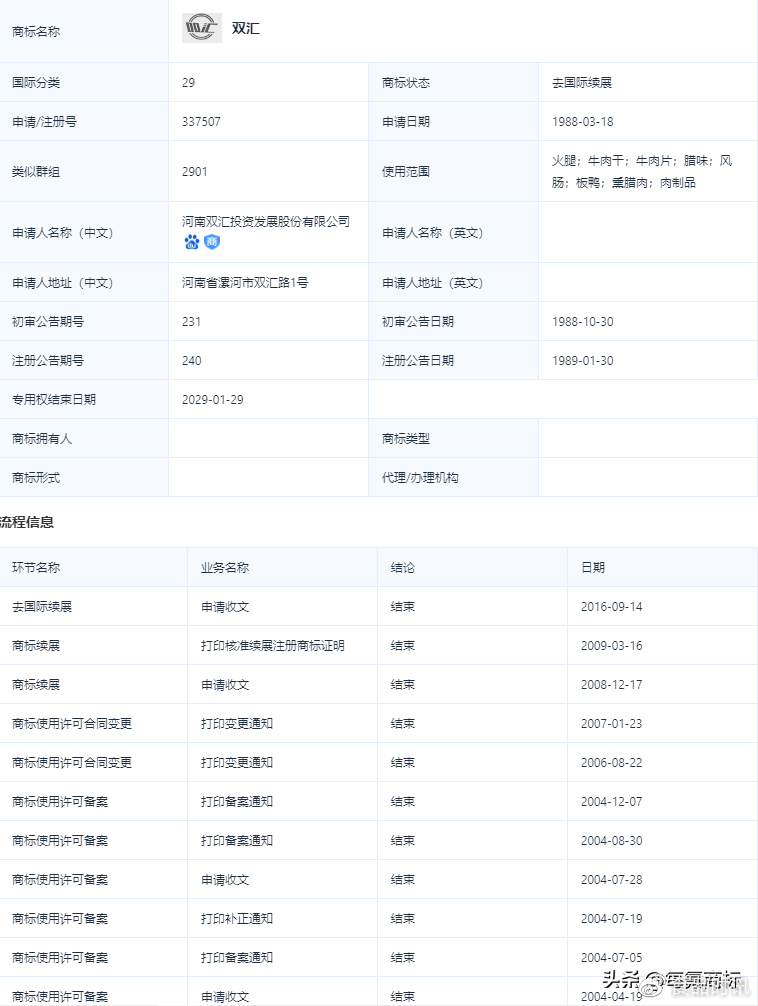
Task: Click the 商标拥有人 label
Action: click(x=42, y=439)
